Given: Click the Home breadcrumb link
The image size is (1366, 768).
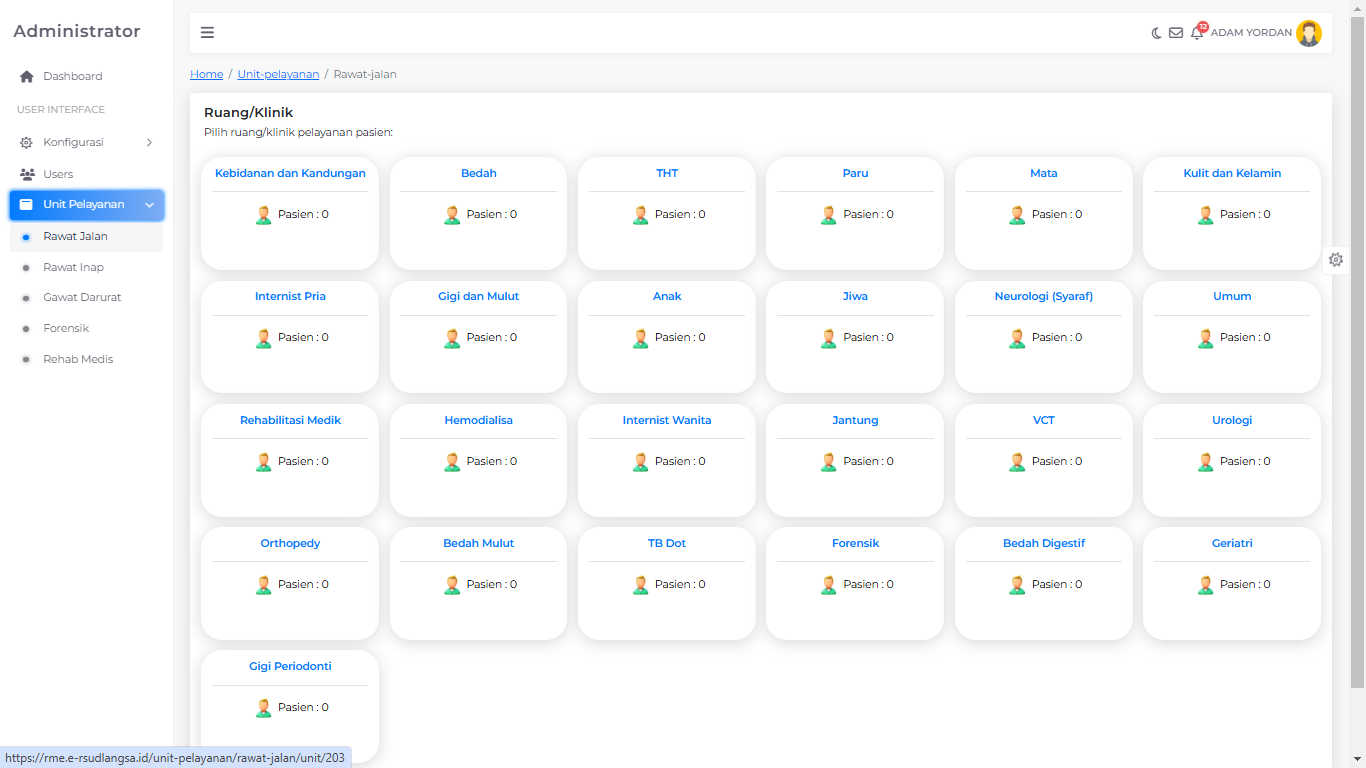Looking at the screenshot, I should point(207,74).
